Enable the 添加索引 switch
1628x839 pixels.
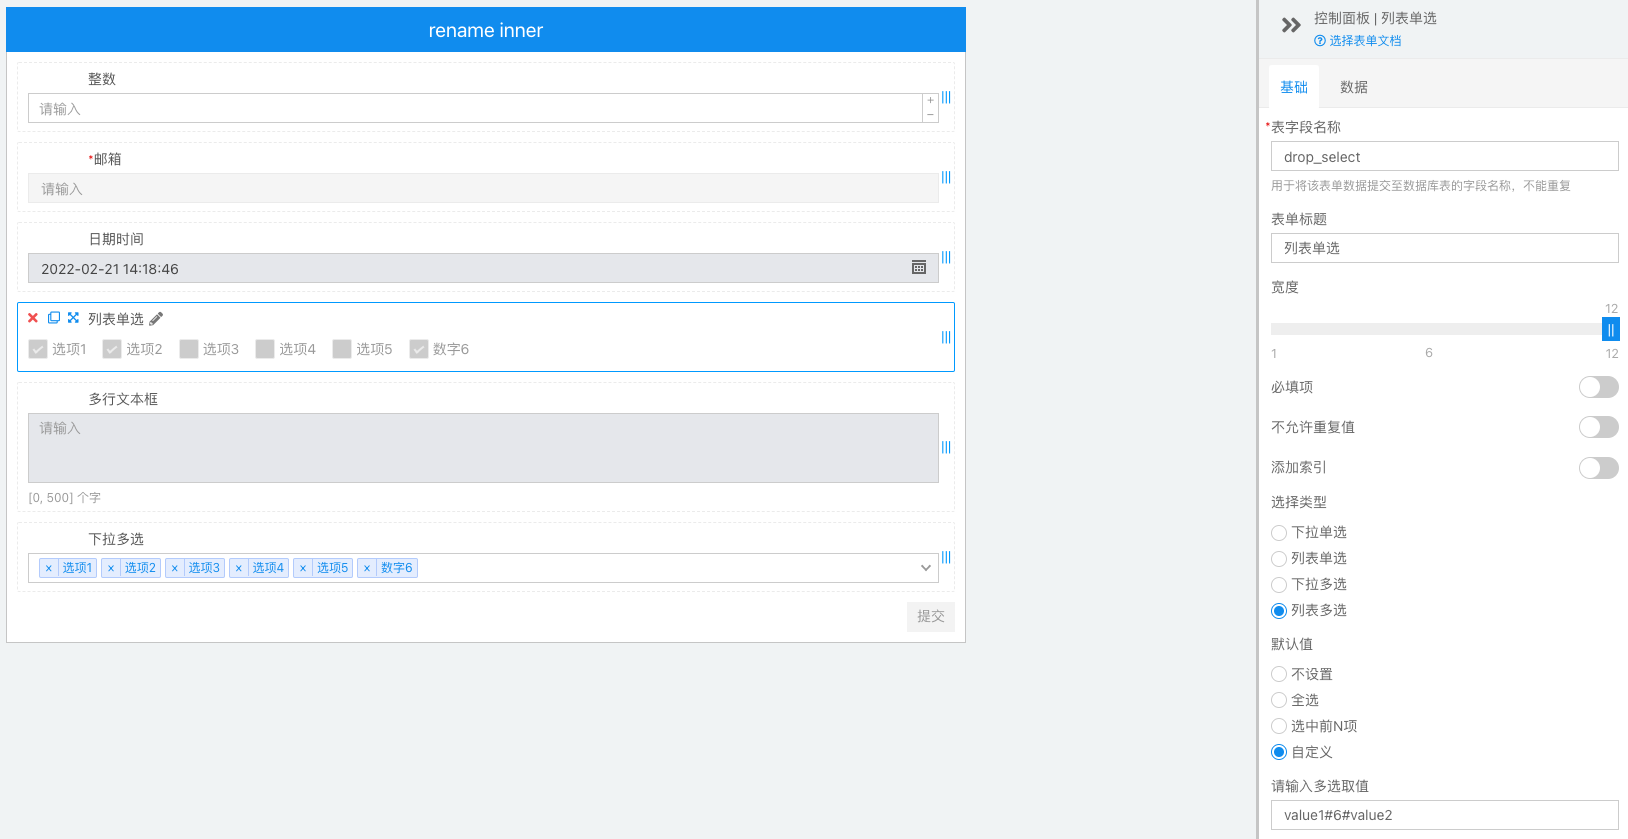[1598, 468]
